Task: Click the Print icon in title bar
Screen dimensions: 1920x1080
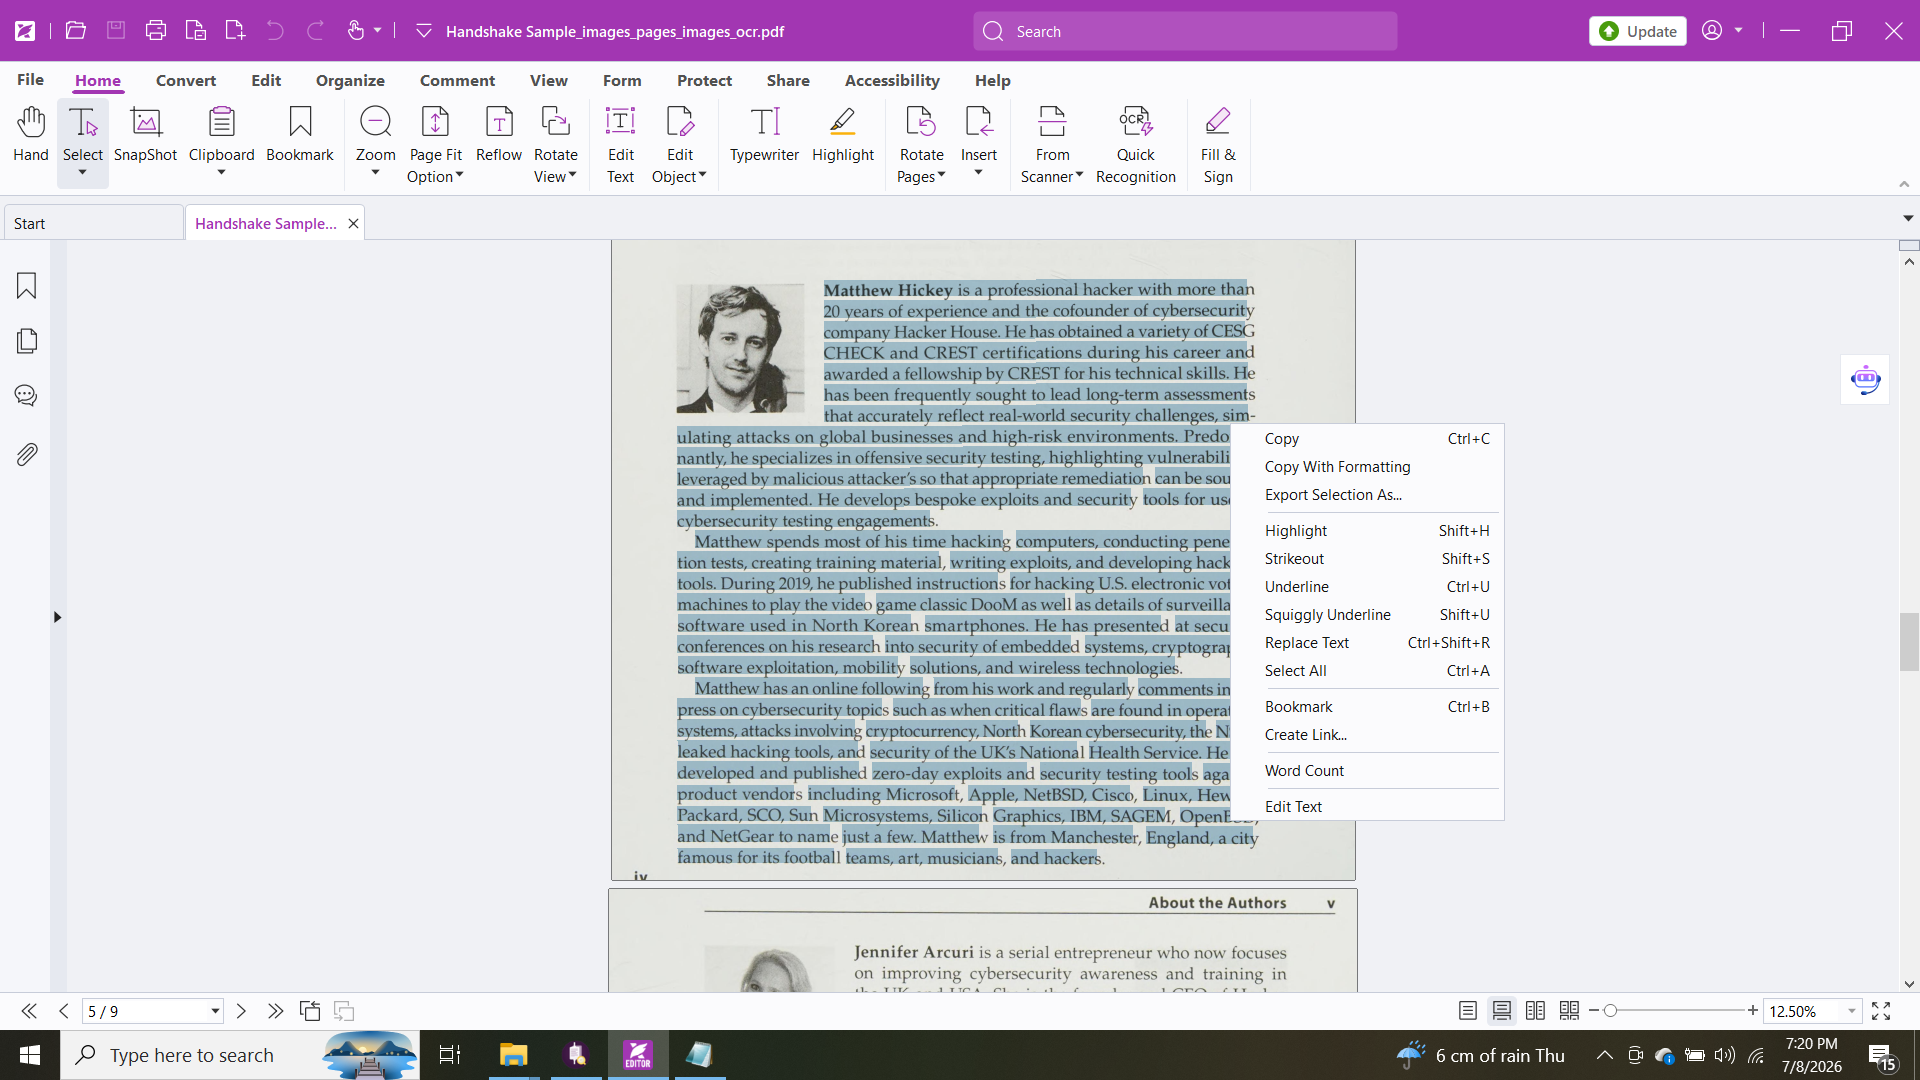Action: [155, 31]
